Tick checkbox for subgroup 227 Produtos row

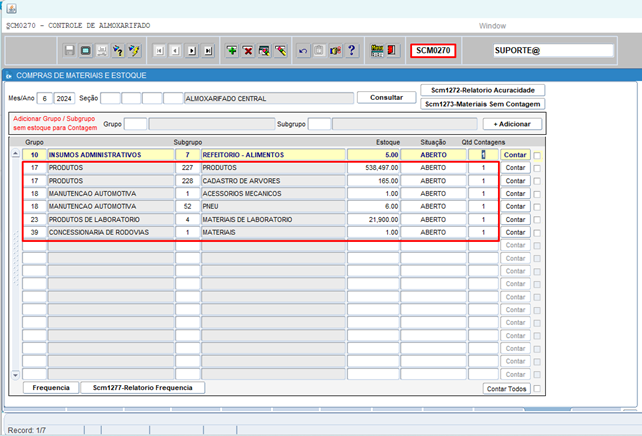pyautogui.click(x=537, y=168)
